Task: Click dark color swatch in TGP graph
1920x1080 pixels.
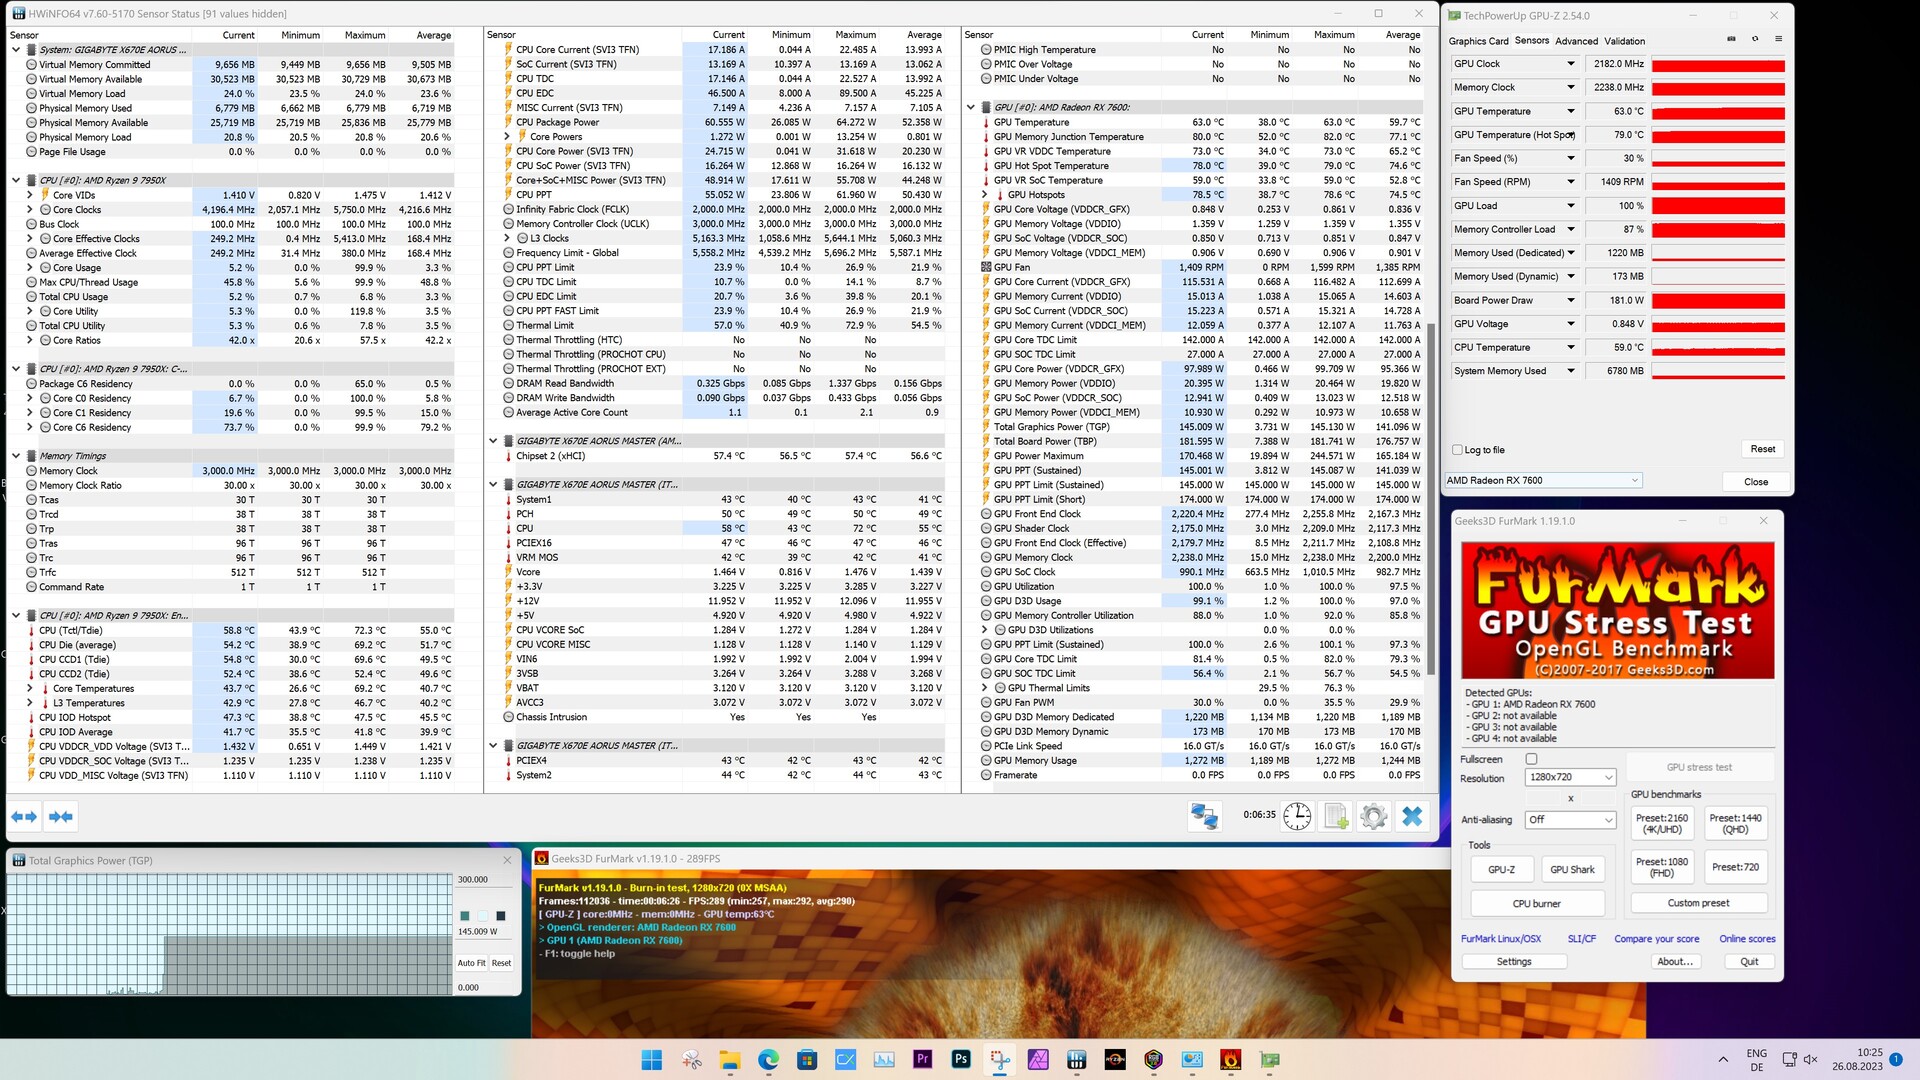Action: [501, 915]
